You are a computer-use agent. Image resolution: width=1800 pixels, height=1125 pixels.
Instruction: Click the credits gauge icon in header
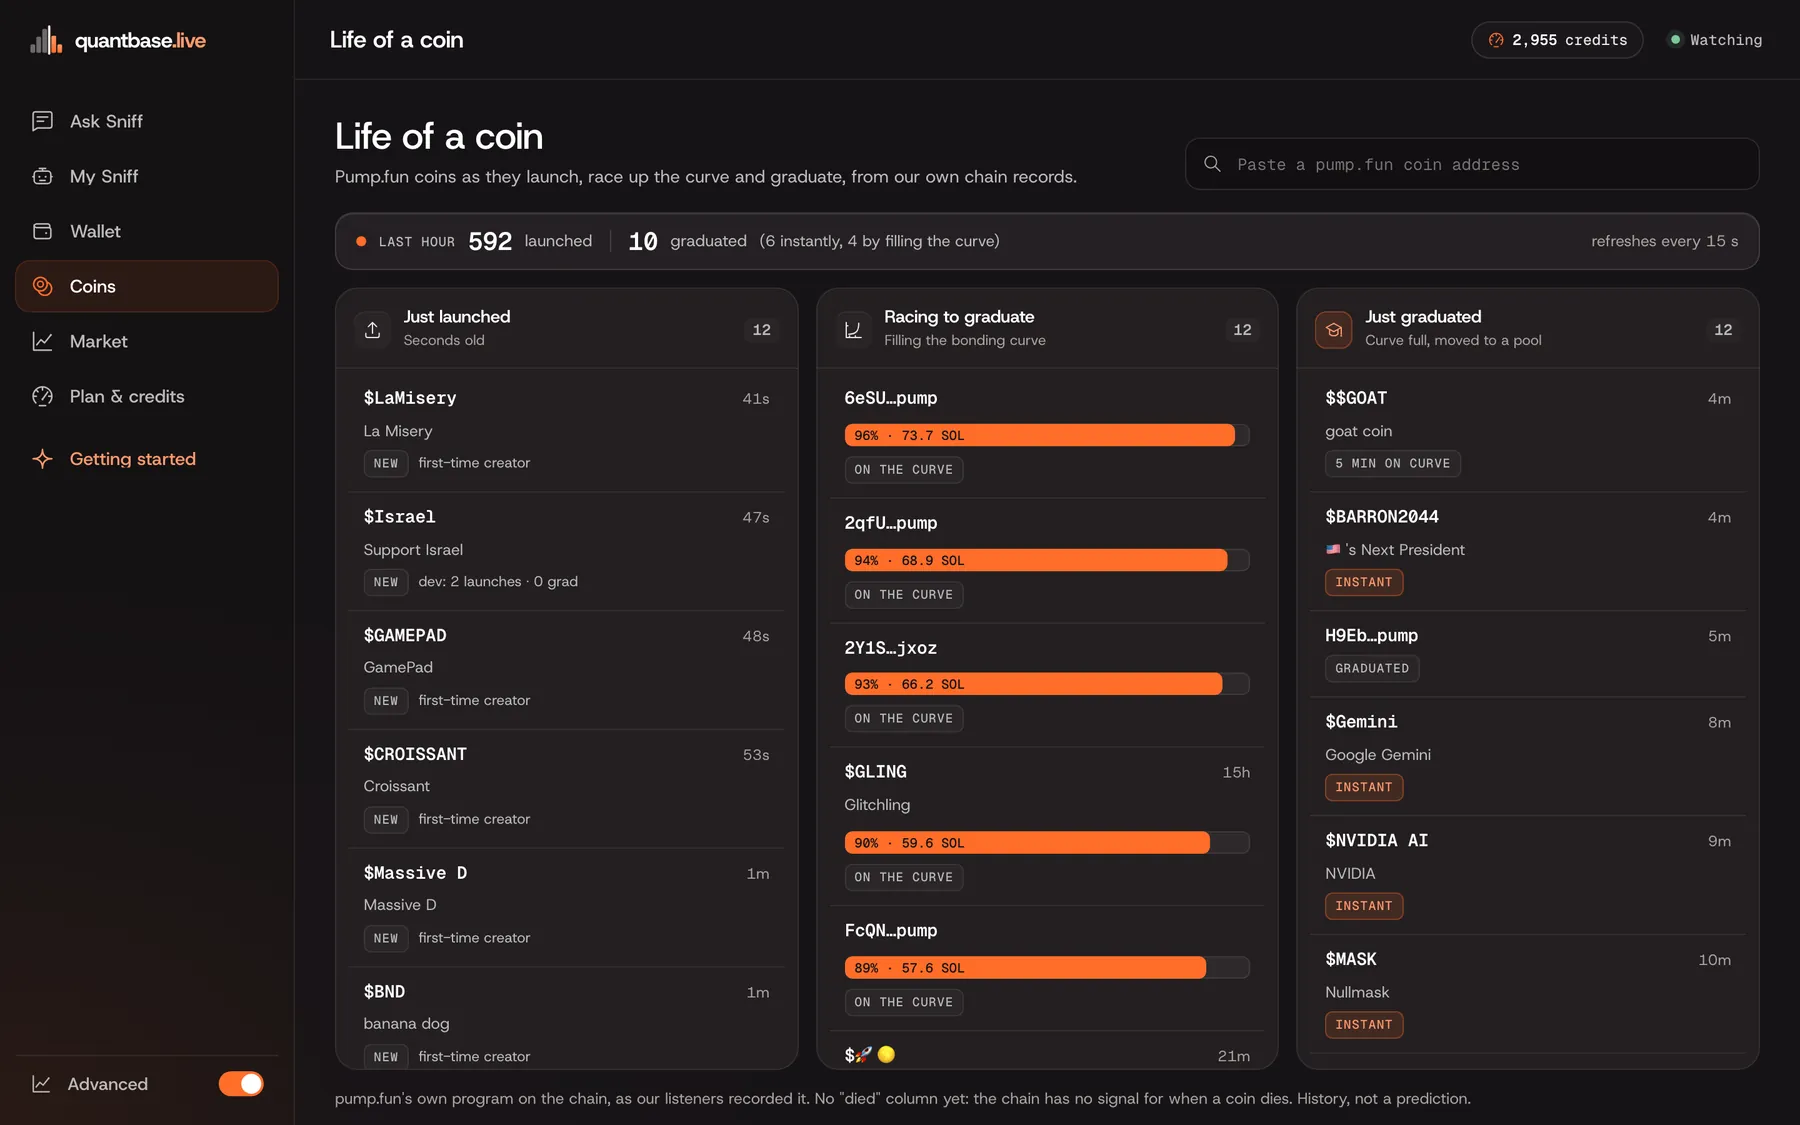click(1496, 40)
